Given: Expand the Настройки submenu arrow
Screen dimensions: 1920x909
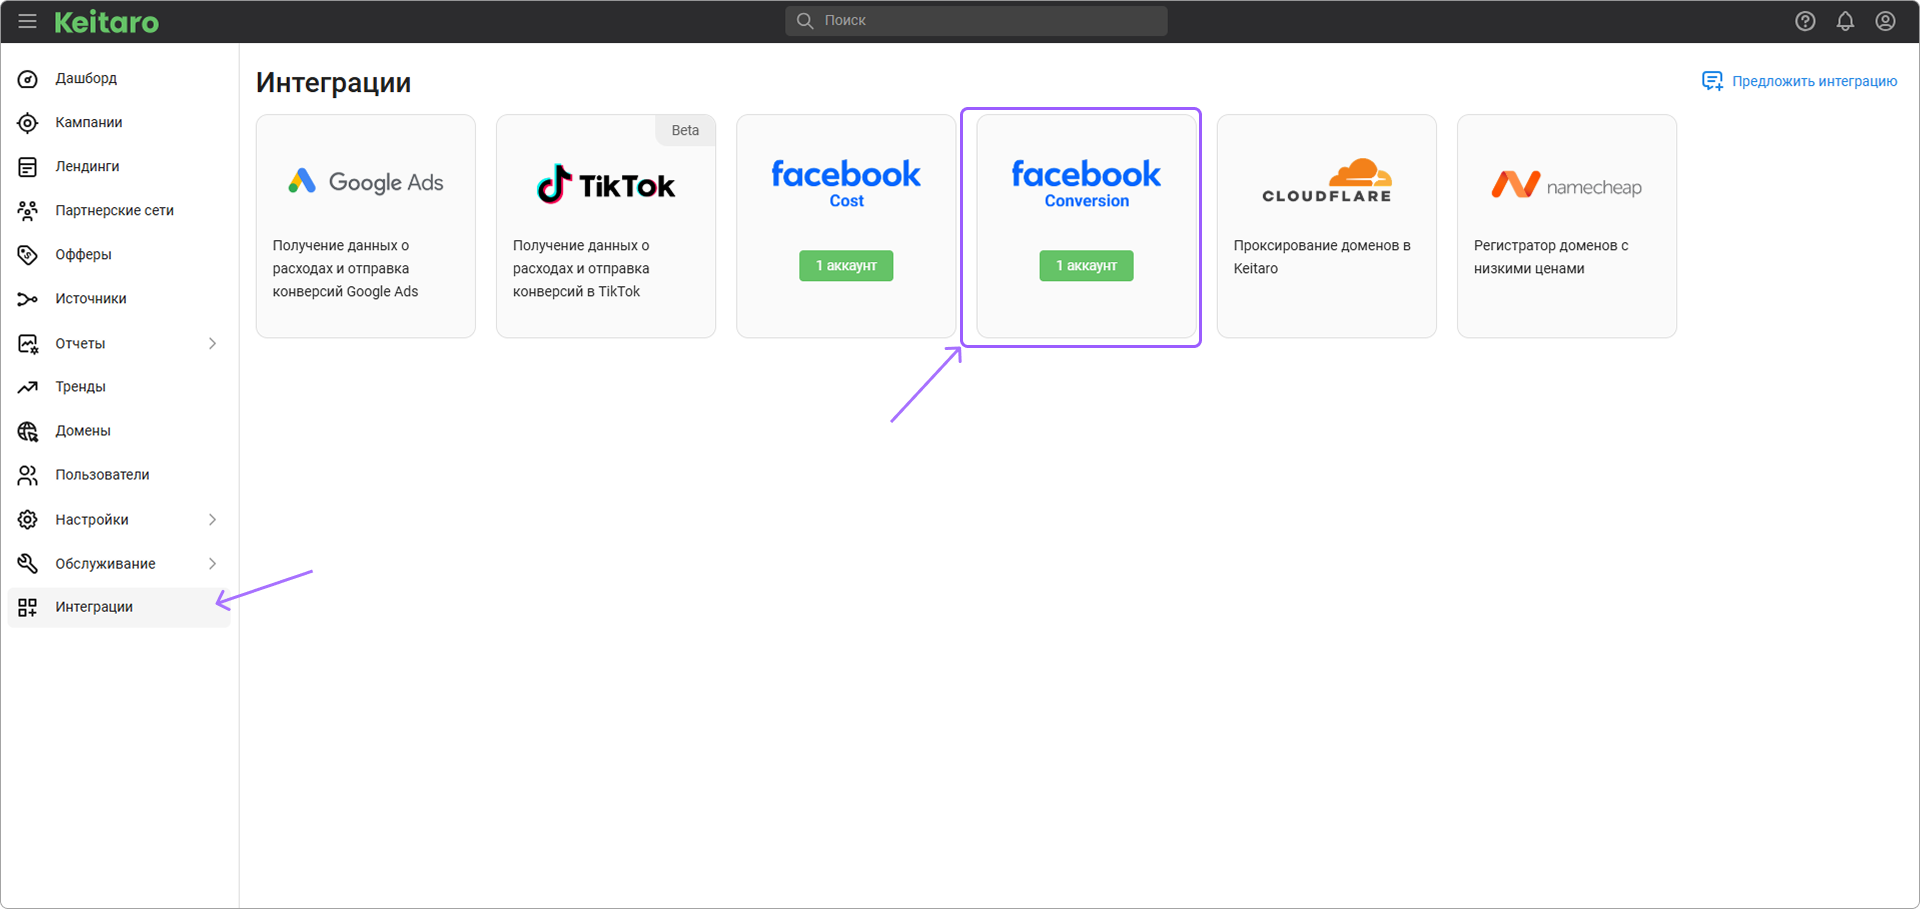Looking at the screenshot, I should pyautogui.click(x=212, y=520).
